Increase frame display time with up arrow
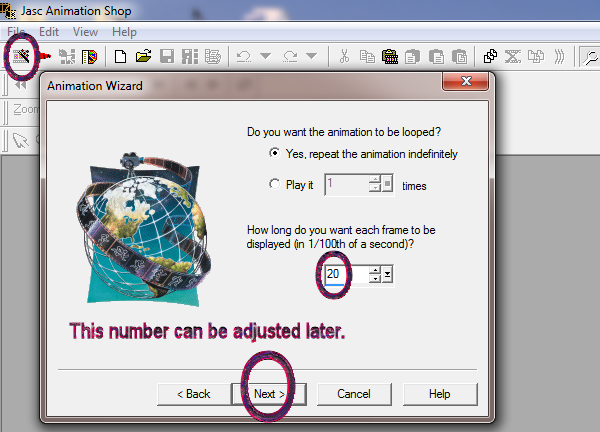The image size is (600, 432). [375, 270]
